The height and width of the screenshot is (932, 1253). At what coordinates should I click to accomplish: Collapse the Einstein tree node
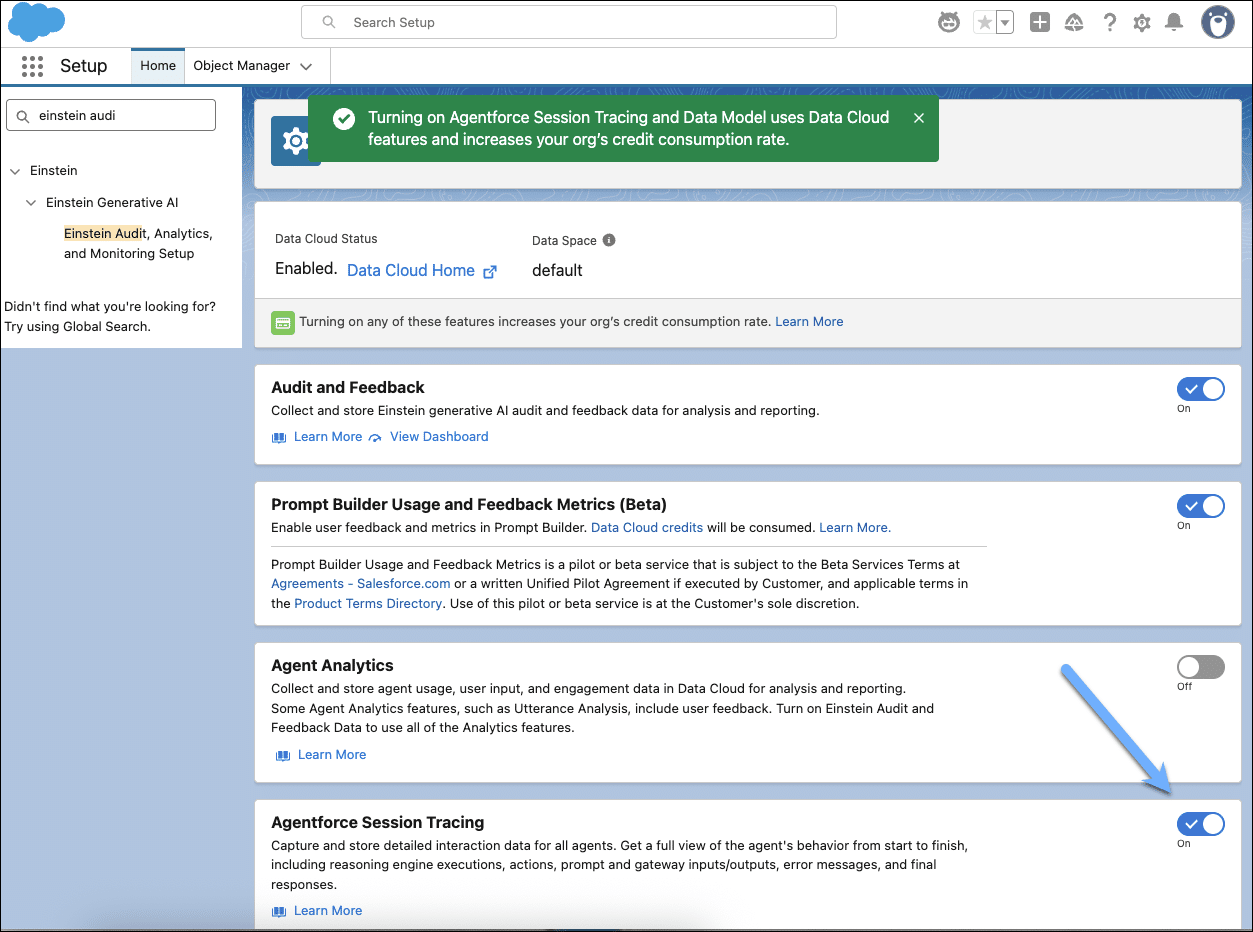(15, 172)
